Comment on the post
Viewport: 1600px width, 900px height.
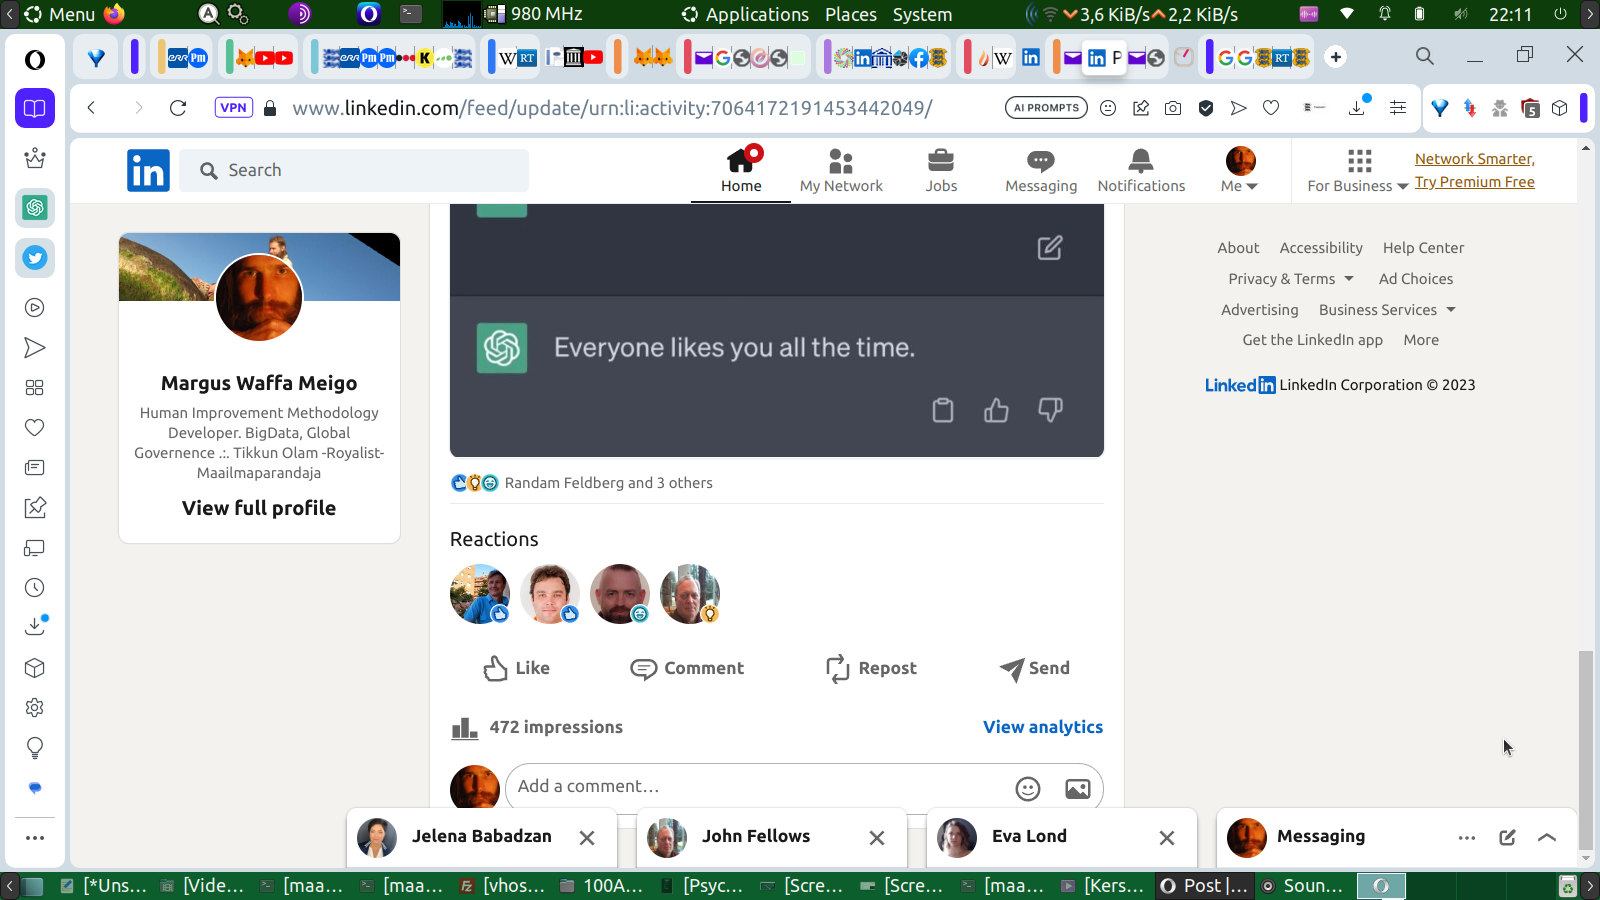click(x=687, y=668)
